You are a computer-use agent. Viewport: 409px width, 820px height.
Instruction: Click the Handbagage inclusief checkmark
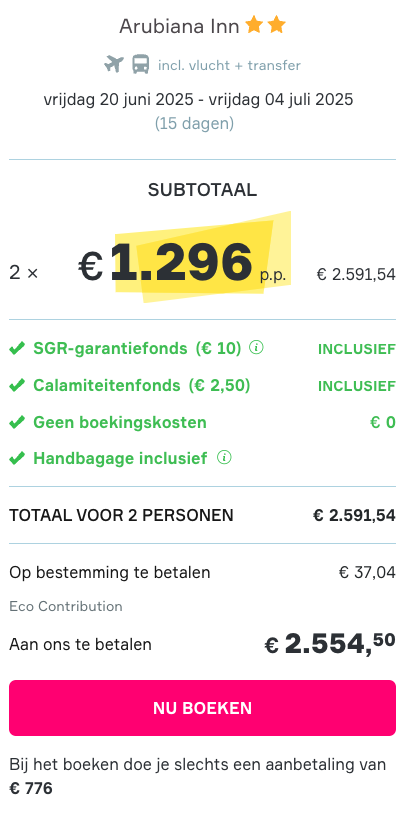[17, 459]
